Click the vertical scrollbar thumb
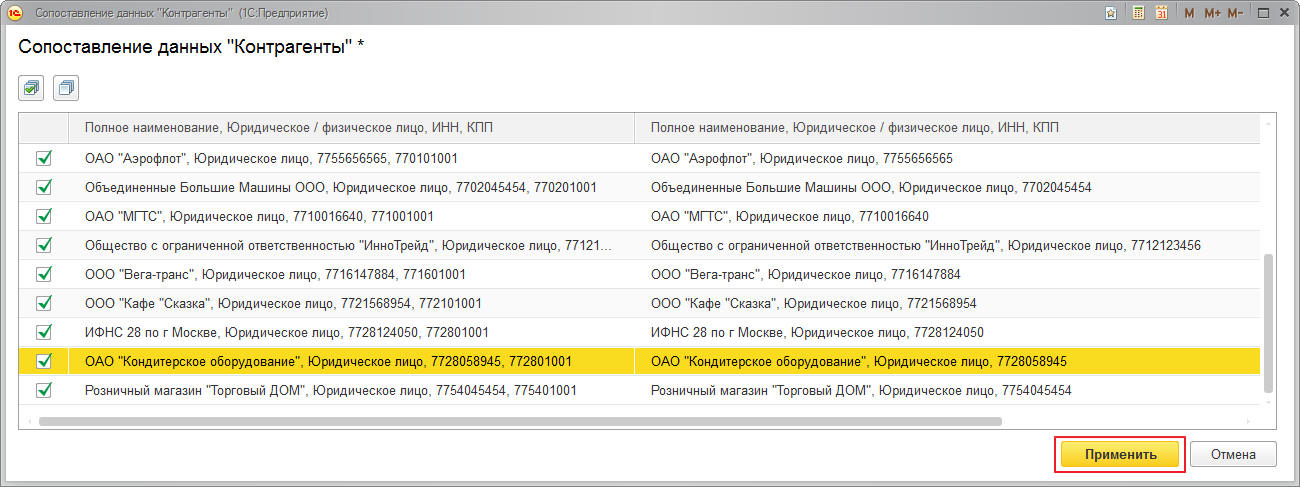 [x=1269, y=320]
